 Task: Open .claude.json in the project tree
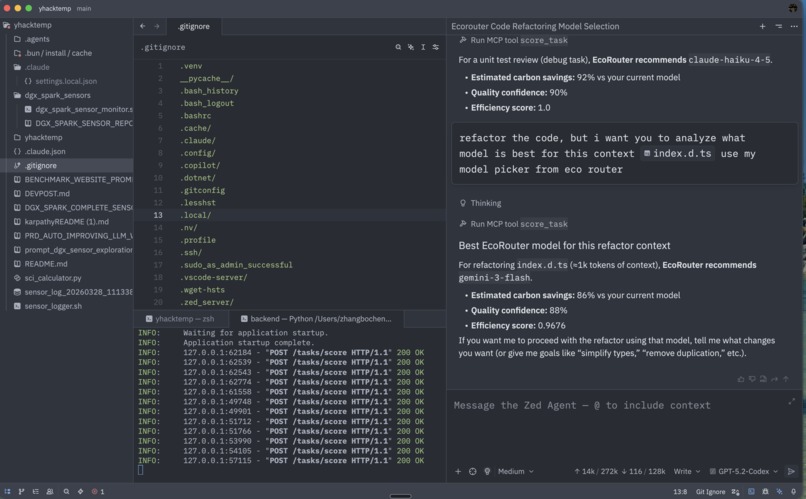pyautogui.click(x=45, y=151)
